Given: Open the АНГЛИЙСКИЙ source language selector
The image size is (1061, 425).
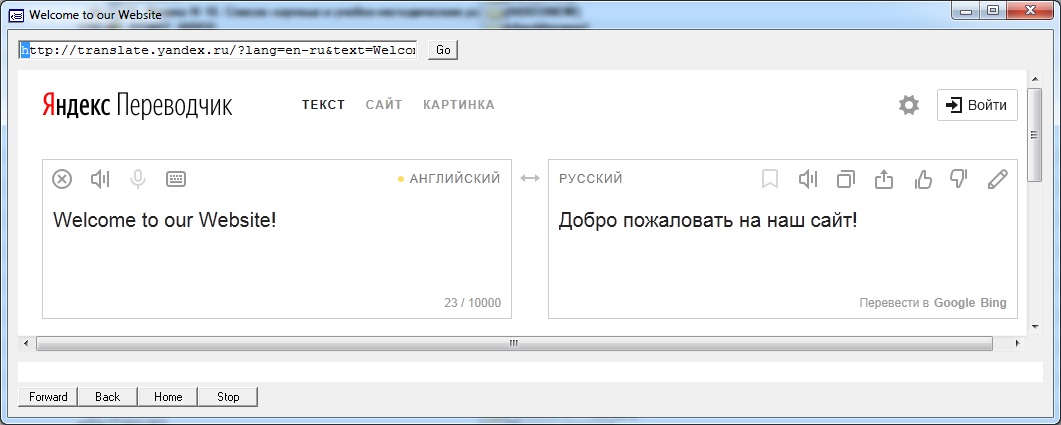Looking at the screenshot, I should coord(454,179).
